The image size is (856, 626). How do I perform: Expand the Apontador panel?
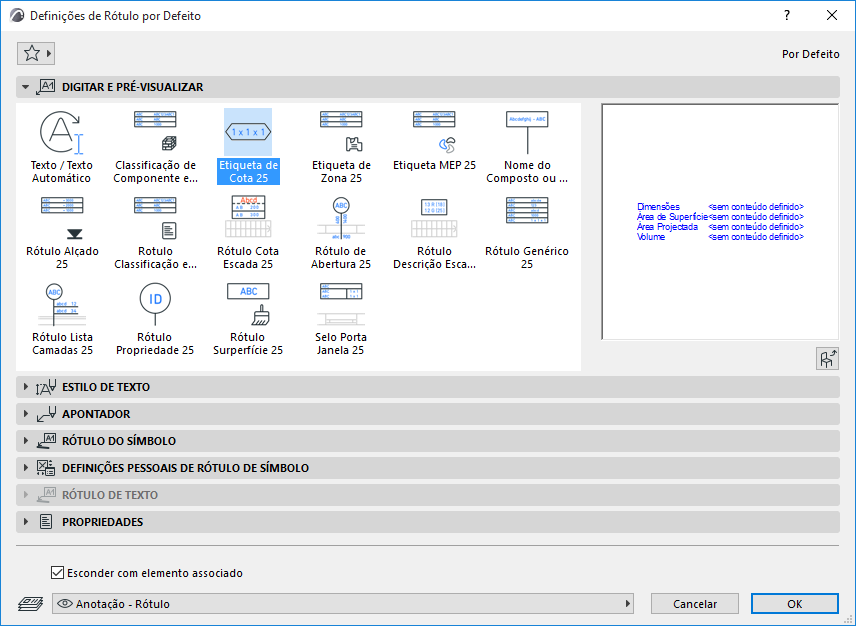428,414
